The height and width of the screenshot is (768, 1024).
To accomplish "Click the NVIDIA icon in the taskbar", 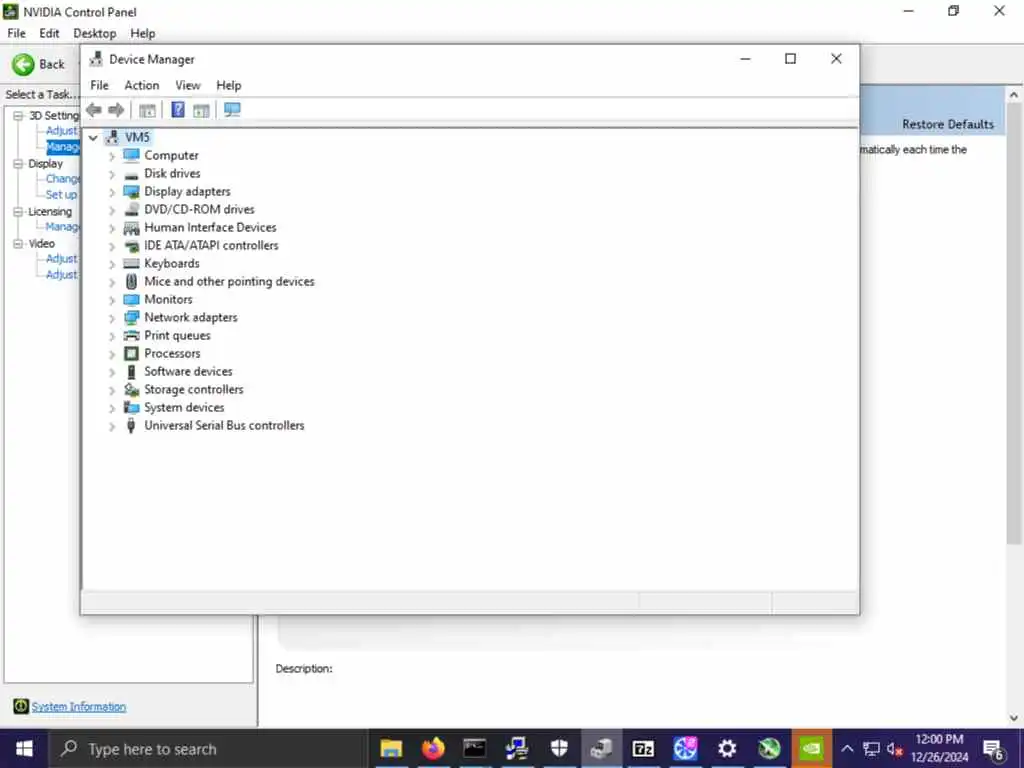I will tap(810, 748).
